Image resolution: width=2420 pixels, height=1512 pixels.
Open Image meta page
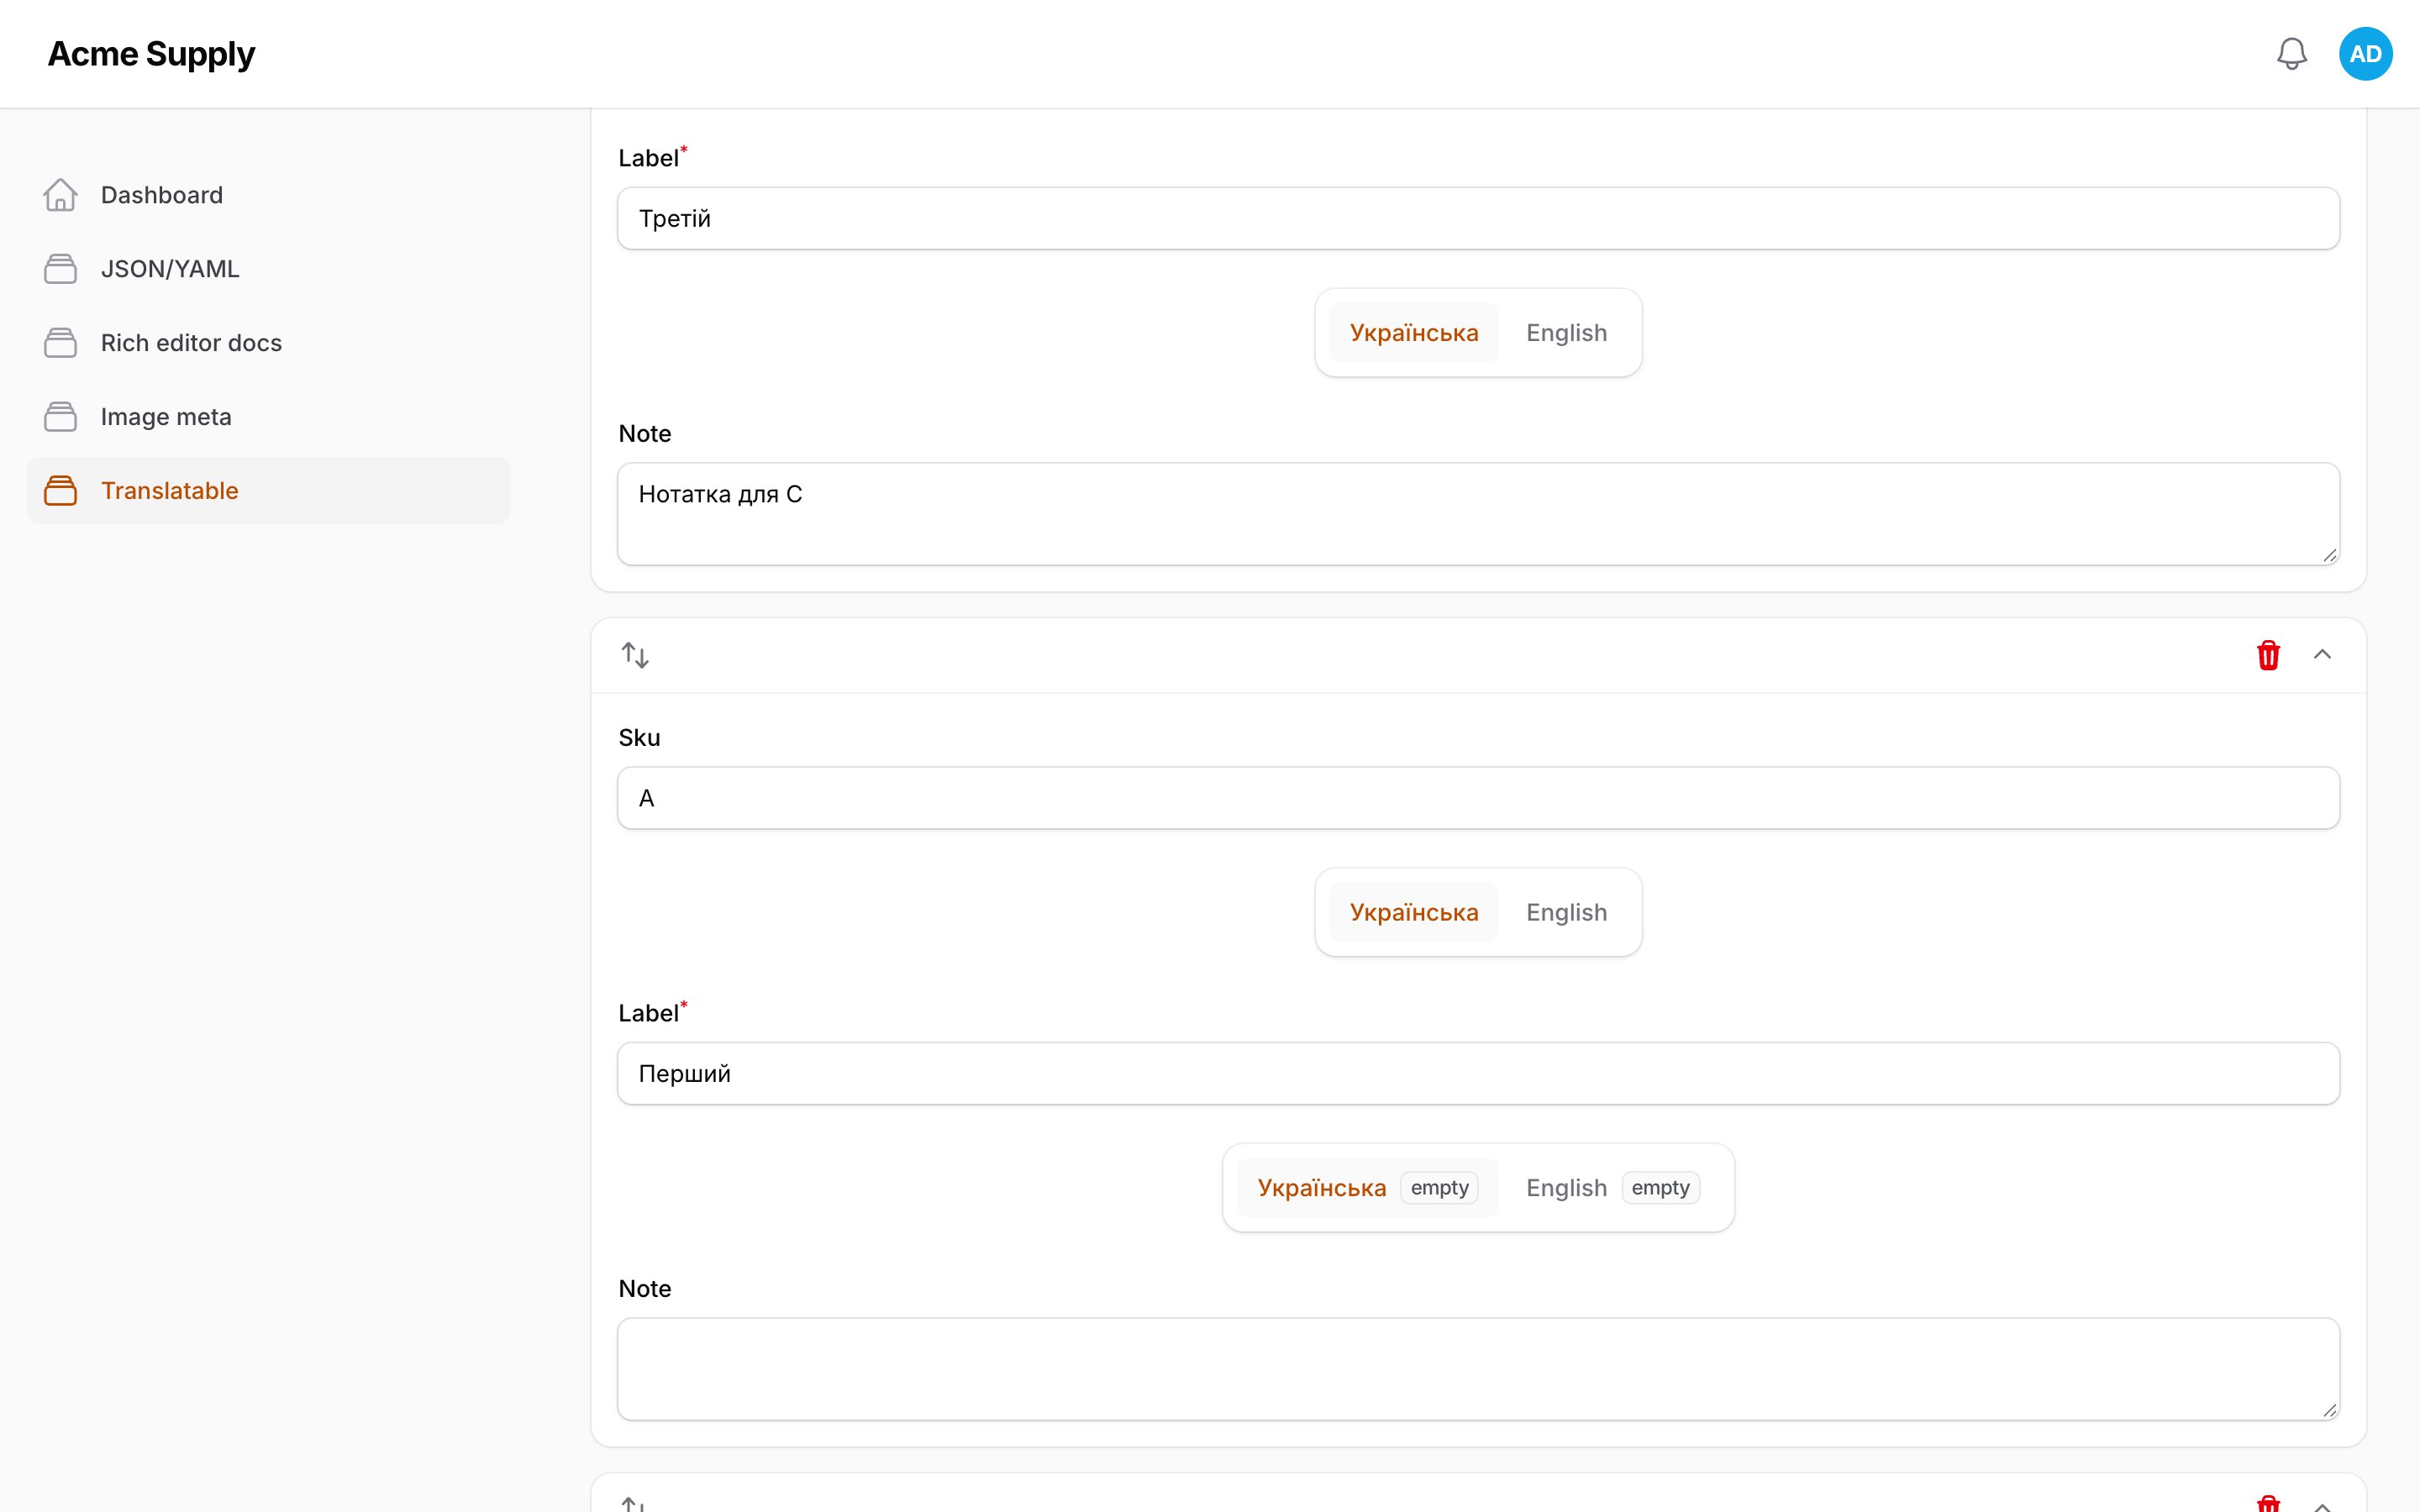(x=268, y=417)
